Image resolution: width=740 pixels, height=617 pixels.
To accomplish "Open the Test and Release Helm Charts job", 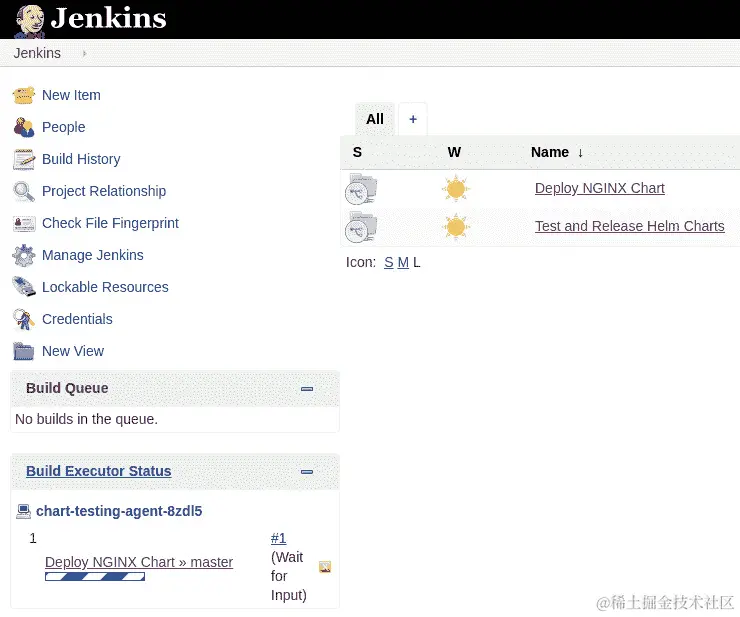I will (630, 226).
